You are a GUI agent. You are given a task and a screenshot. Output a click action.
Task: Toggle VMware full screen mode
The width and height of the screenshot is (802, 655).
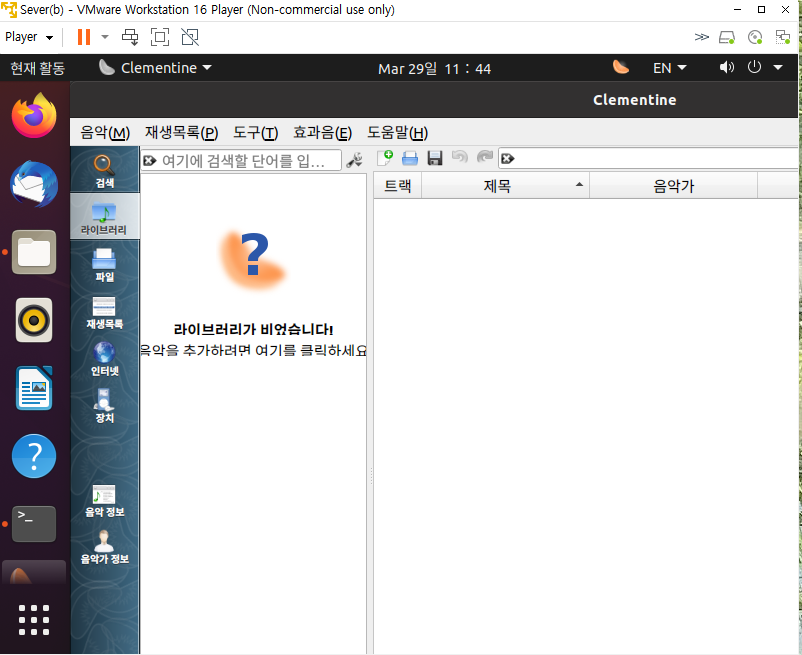pyautogui.click(x=160, y=37)
